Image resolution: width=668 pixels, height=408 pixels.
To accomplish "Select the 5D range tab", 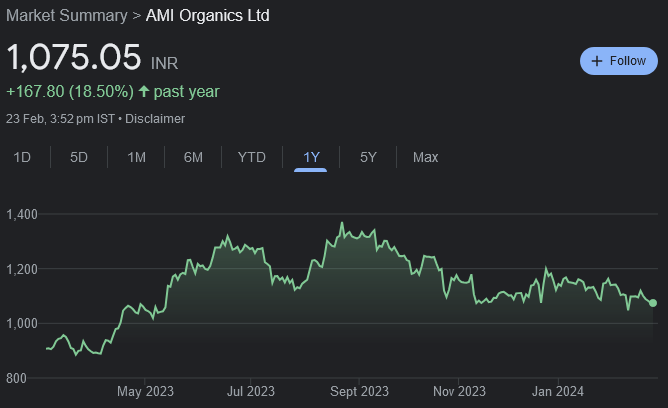I will point(79,157).
